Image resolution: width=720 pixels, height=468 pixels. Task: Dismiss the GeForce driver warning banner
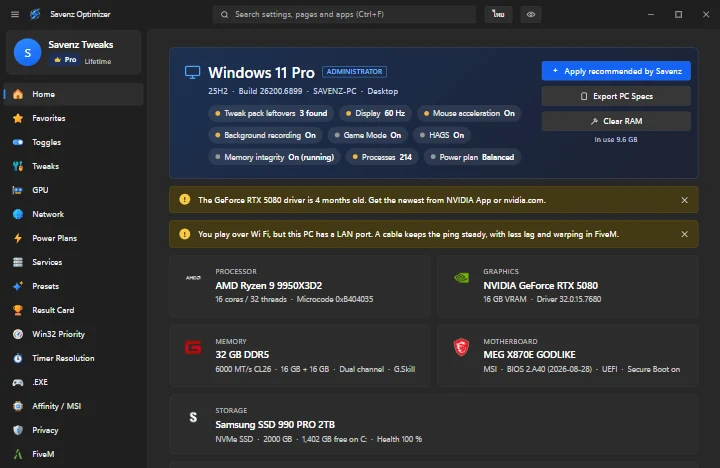coord(684,200)
